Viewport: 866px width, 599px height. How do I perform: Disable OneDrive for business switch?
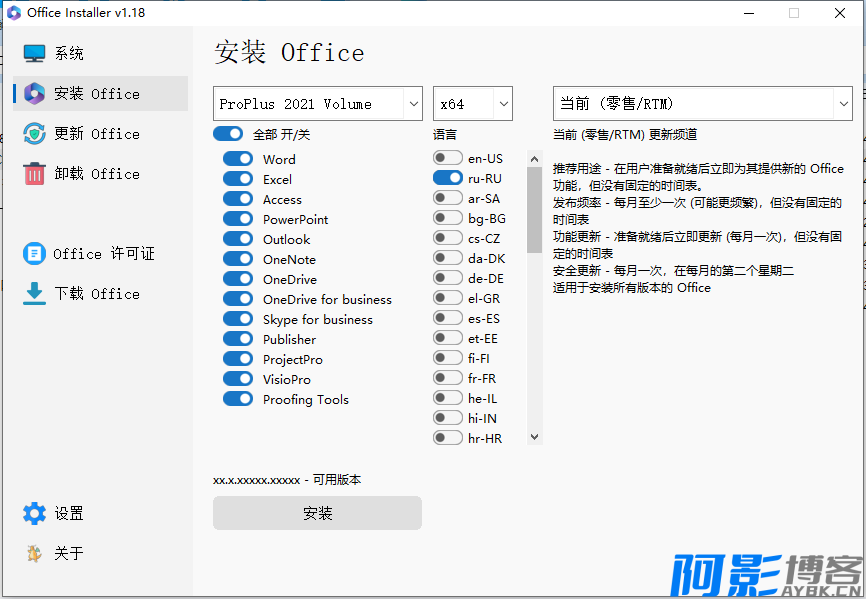tap(238, 299)
